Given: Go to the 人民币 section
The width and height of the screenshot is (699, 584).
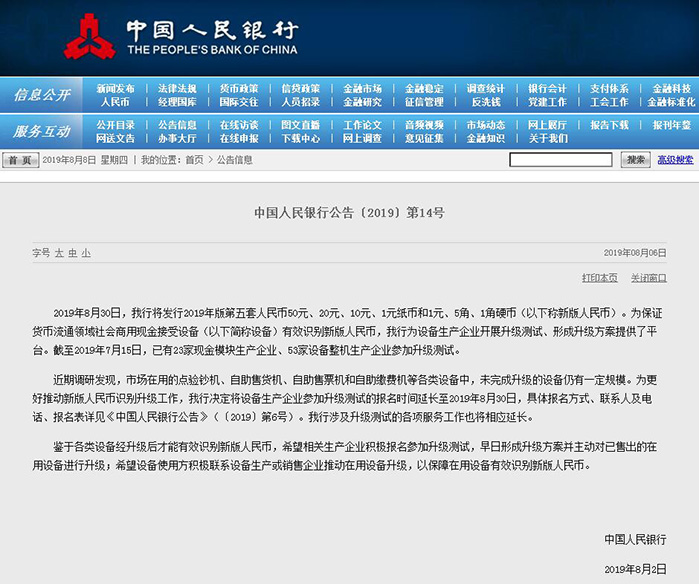Looking at the screenshot, I should (x=115, y=102).
